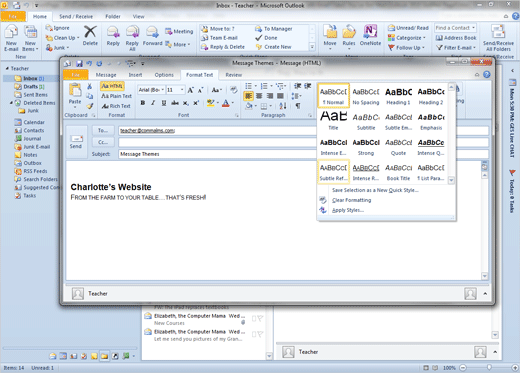This screenshot has width=520, height=373.
Task: Switch message format to Rich Text
Action: (x=116, y=106)
